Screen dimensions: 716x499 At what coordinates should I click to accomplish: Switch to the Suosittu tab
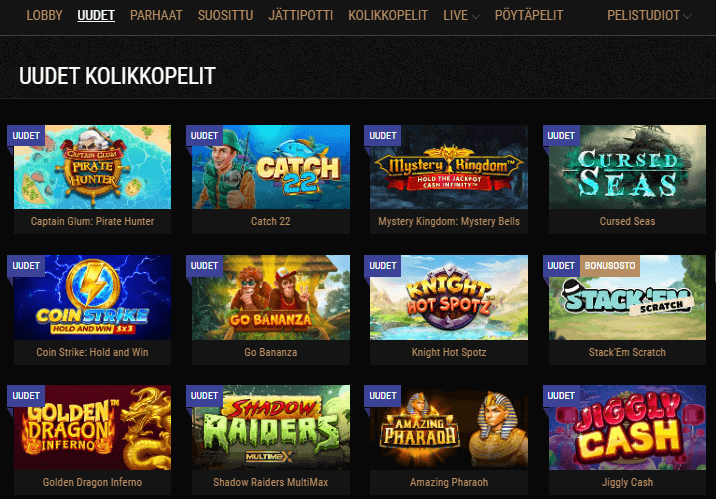pos(226,16)
